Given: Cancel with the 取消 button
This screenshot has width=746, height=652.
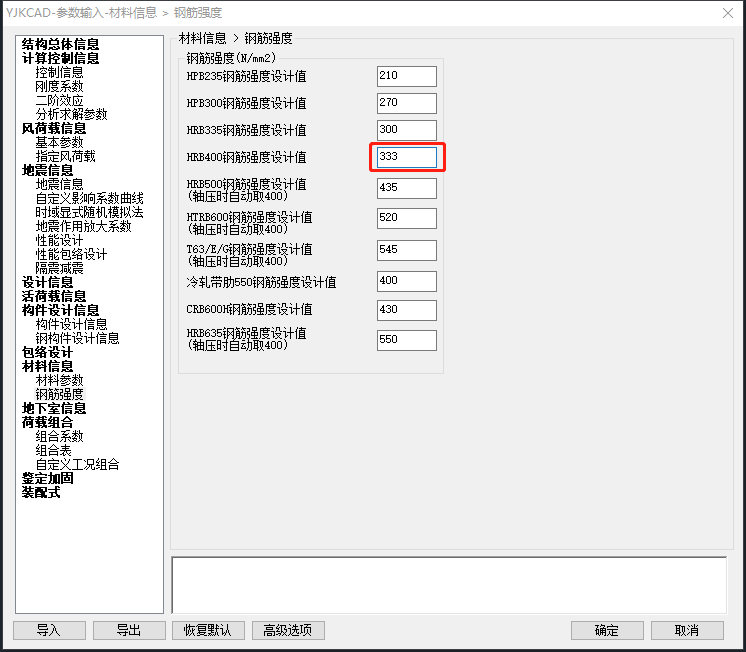Looking at the screenshot, I should coord(687,631).
